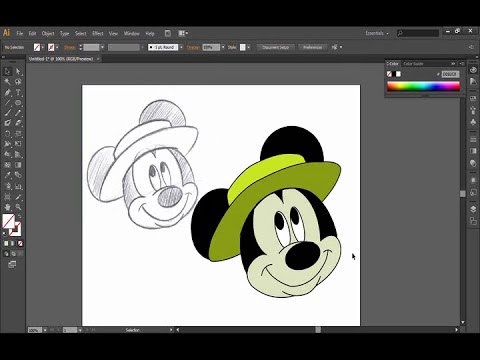Enable Draw Normal mode
Screen dimensions: 480x360
coord(6,254)
